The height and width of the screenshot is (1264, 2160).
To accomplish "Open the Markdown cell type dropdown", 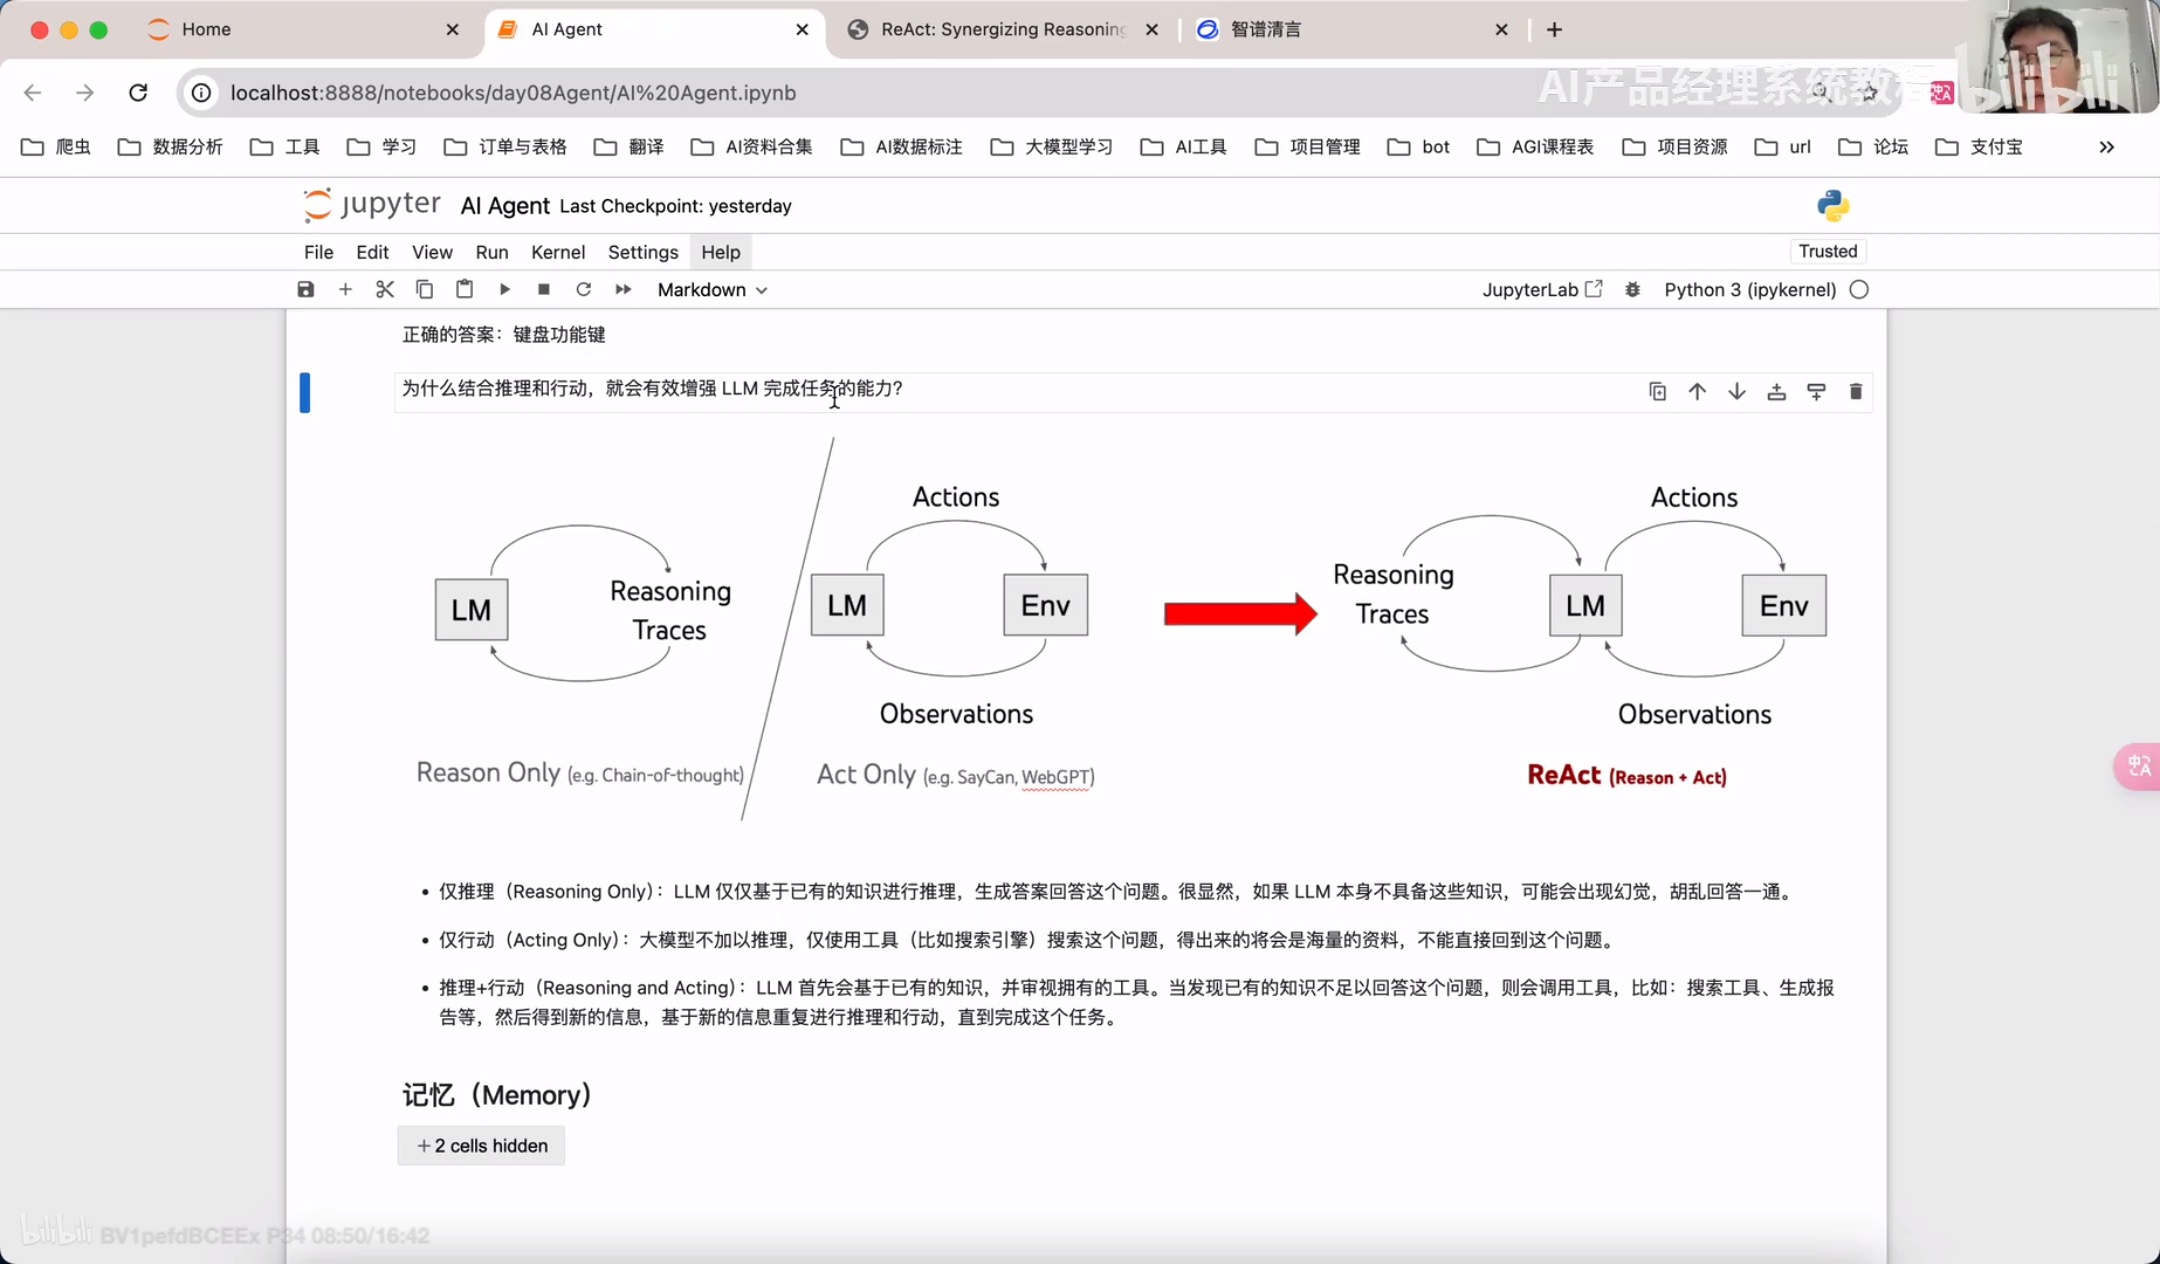I will point(712,289).
